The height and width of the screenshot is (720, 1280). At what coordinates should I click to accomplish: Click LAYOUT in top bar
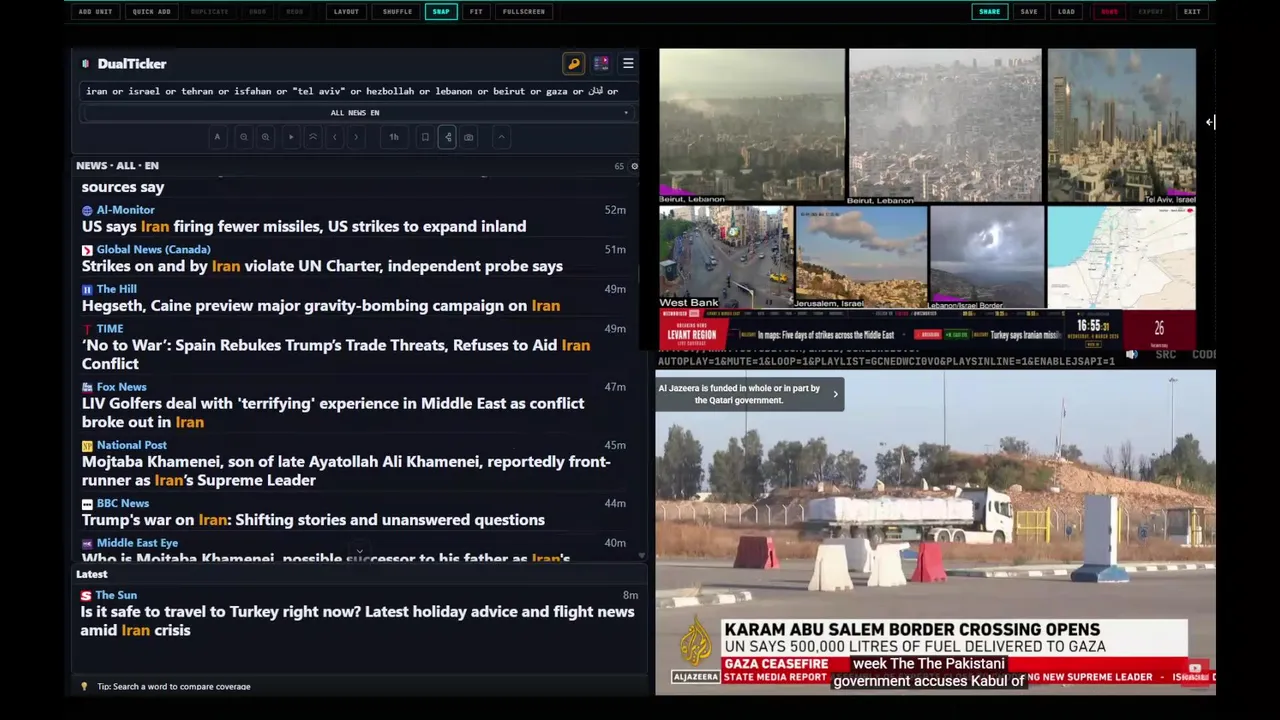click(346, 12)
